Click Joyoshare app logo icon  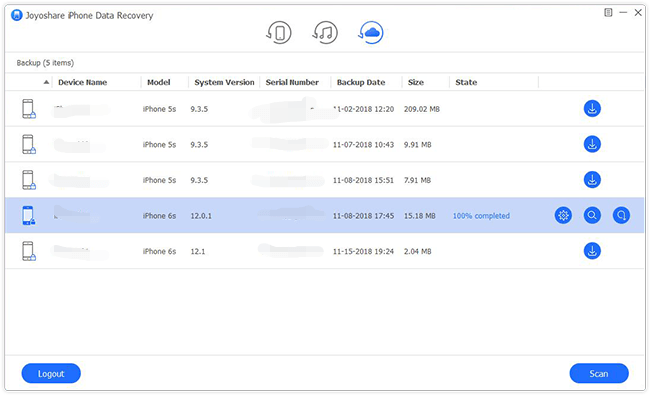pos(17,15)
